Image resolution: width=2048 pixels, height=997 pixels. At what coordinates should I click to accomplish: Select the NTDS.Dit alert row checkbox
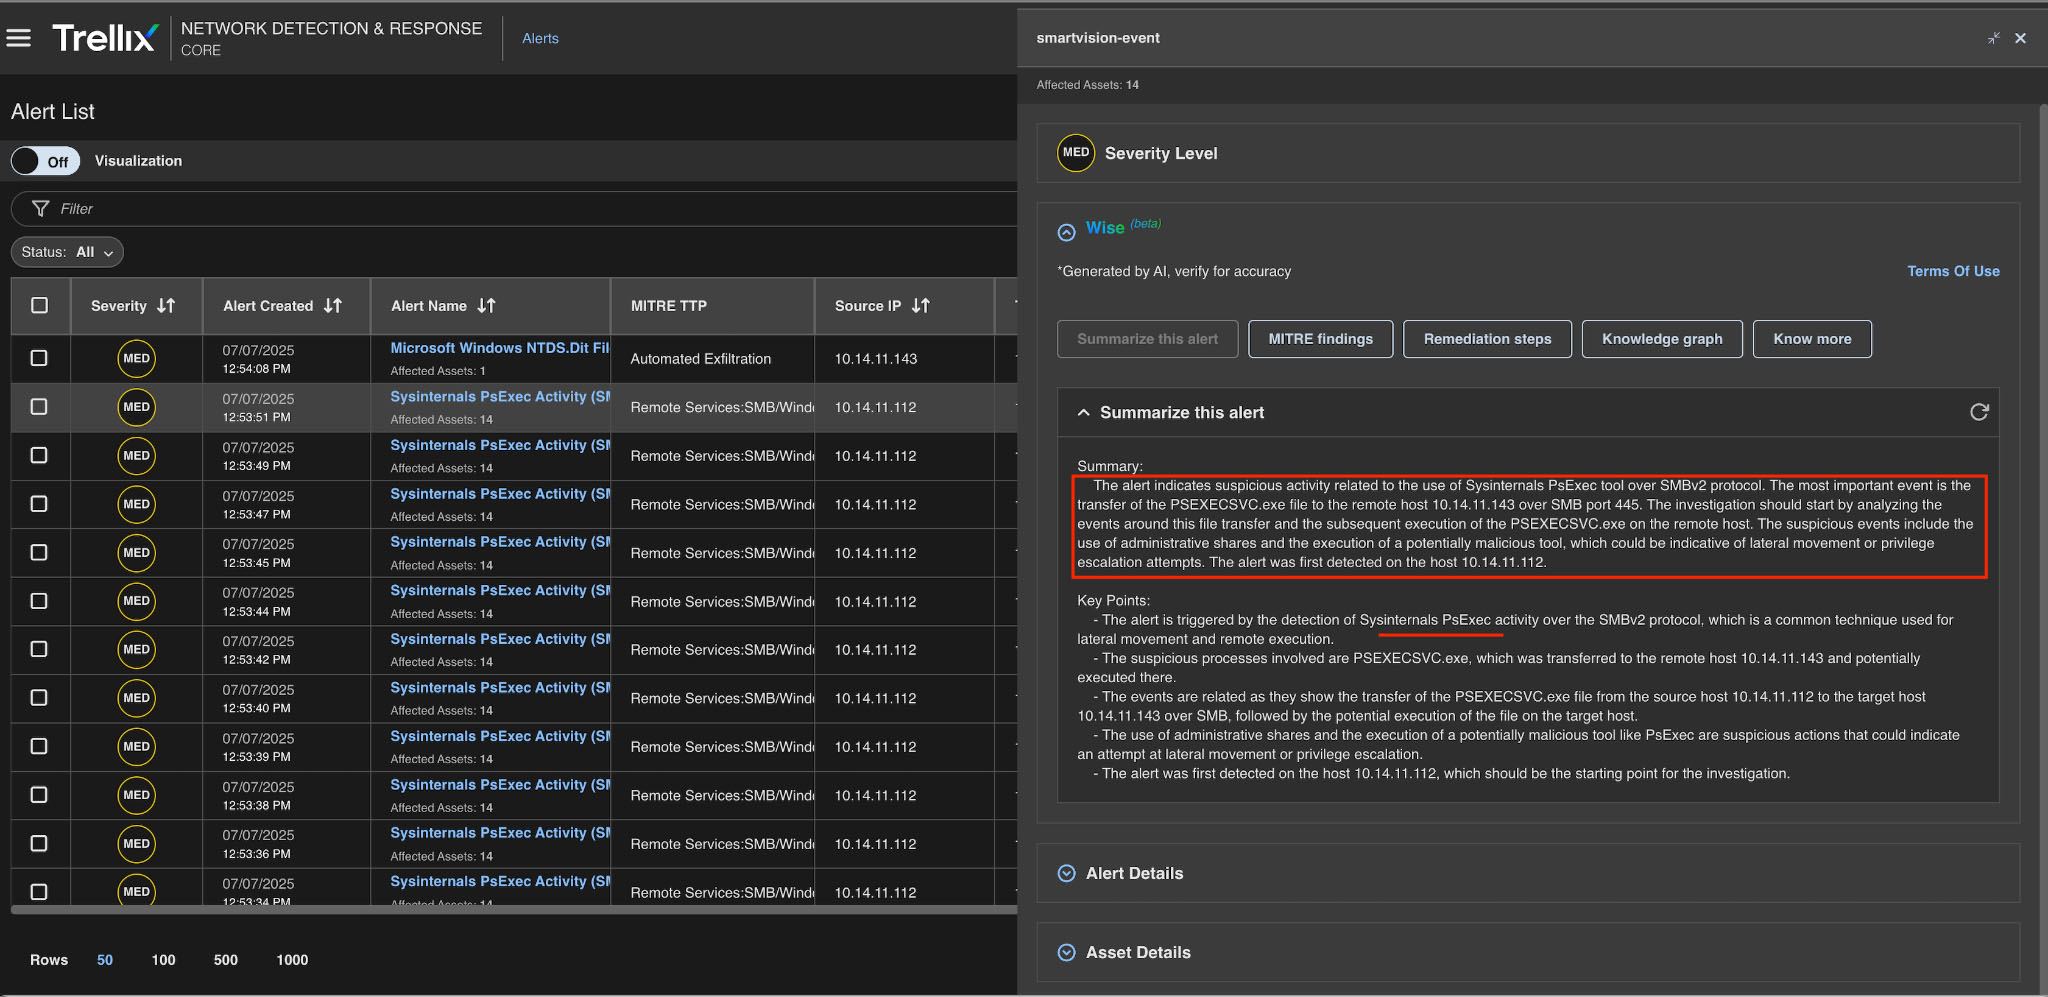39,358
